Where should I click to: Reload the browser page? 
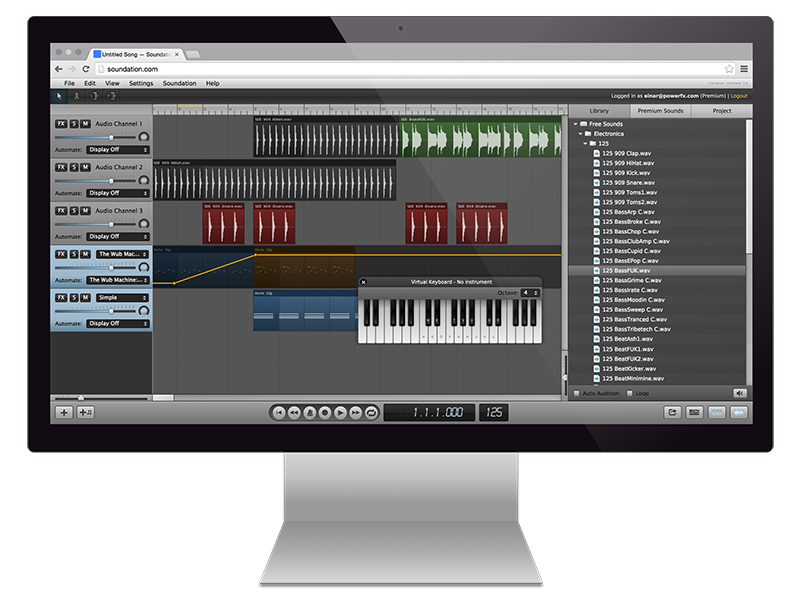[x=86, y=69]
